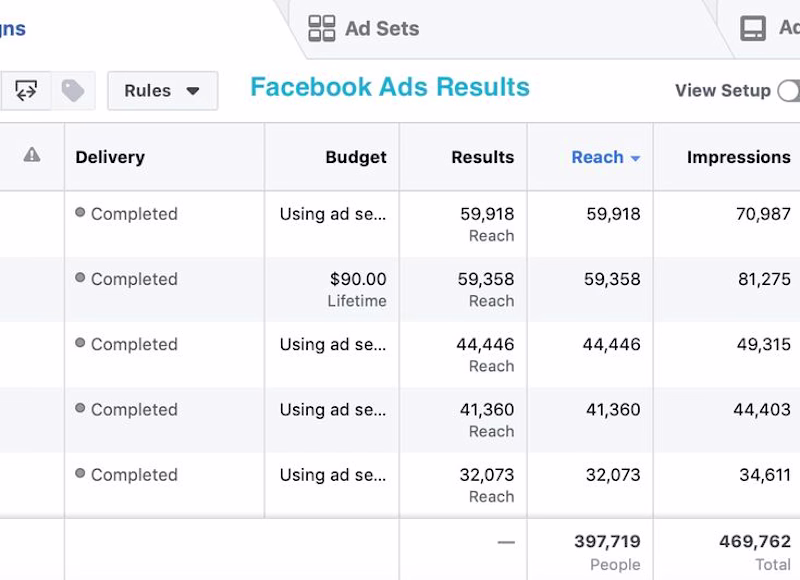The width and height of the screenshot is (800, 580).
Task: Open the Rules dropdown
Action: tap(162, 91)
